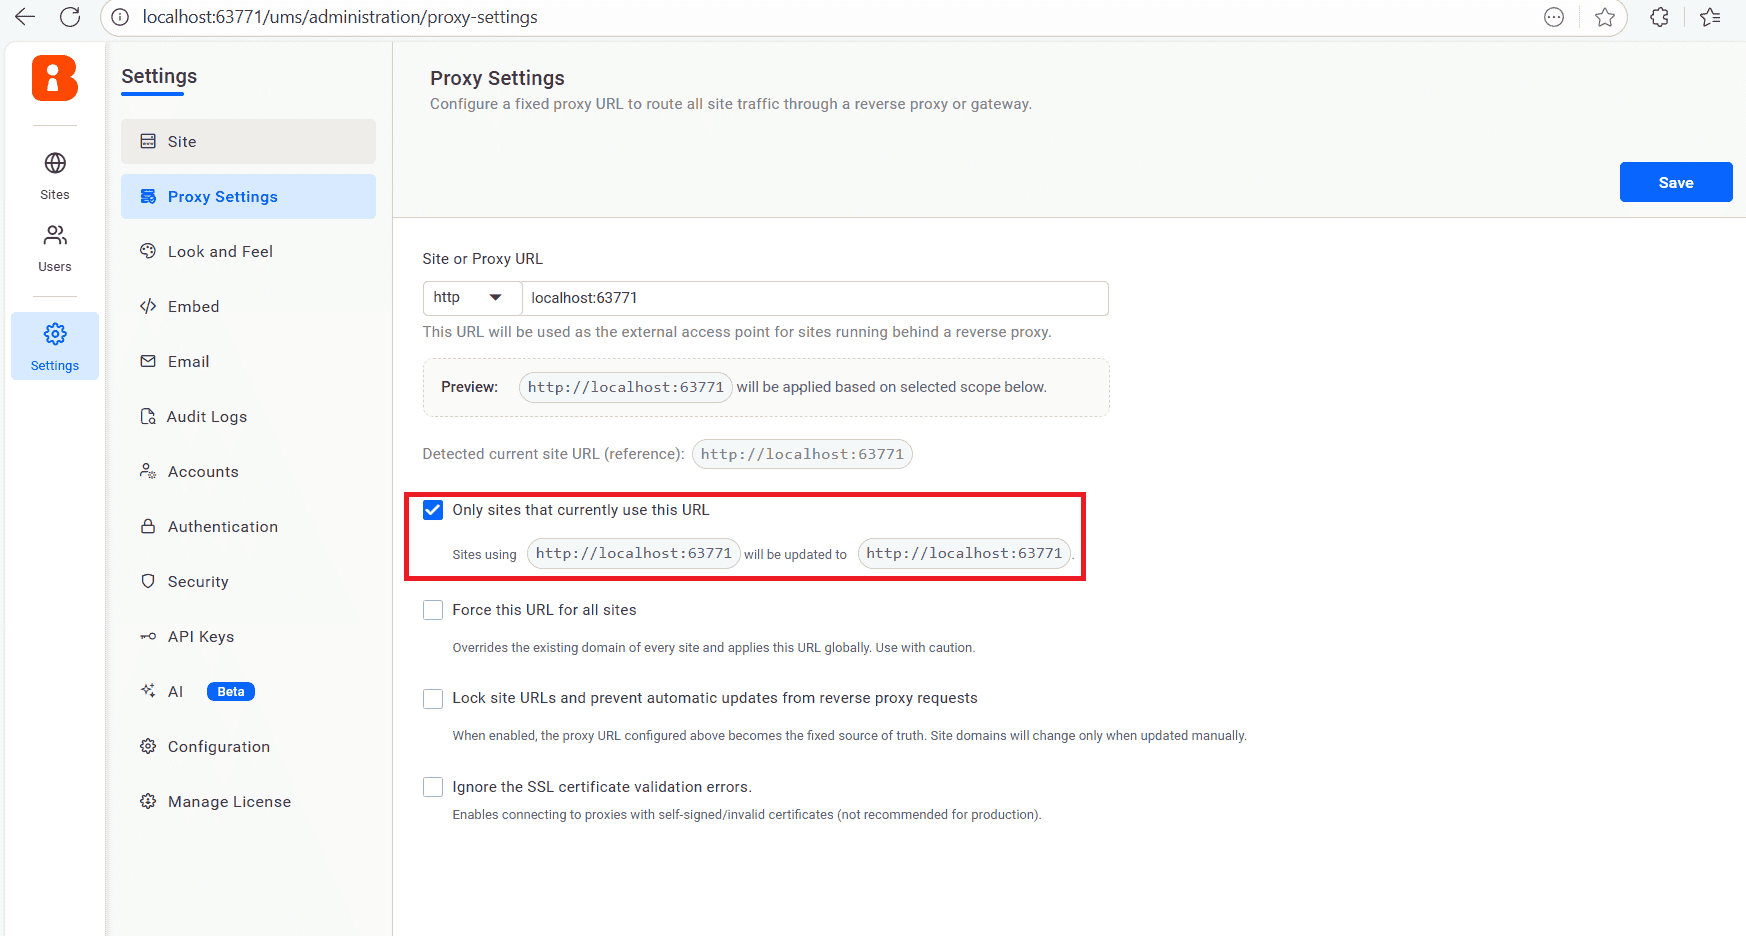Bookmark this page with star icon

(1605, 17)
